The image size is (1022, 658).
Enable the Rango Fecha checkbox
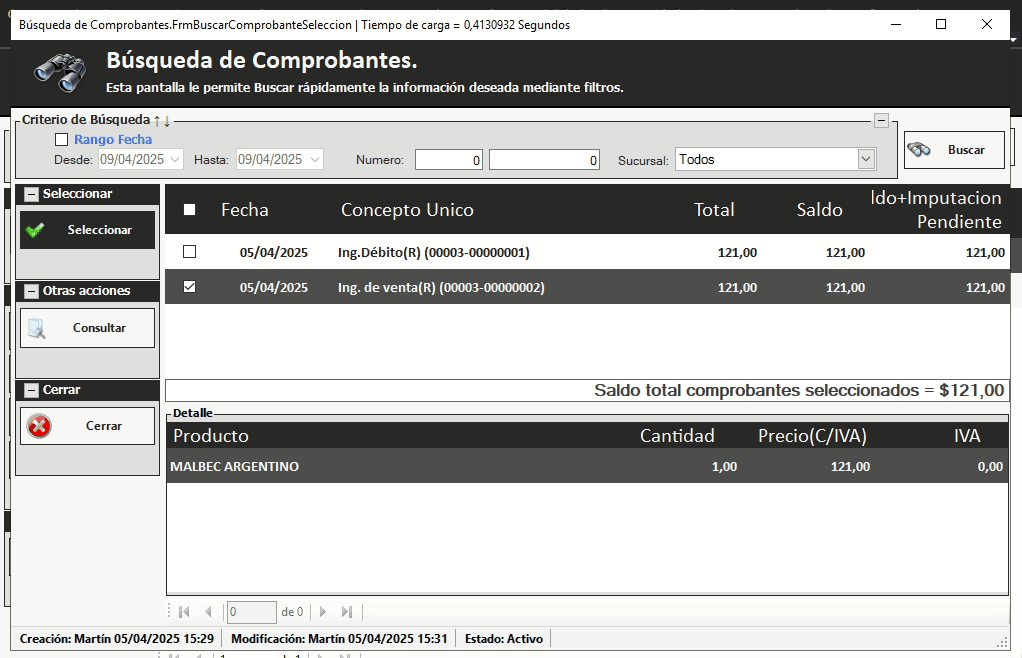[62, 140]
